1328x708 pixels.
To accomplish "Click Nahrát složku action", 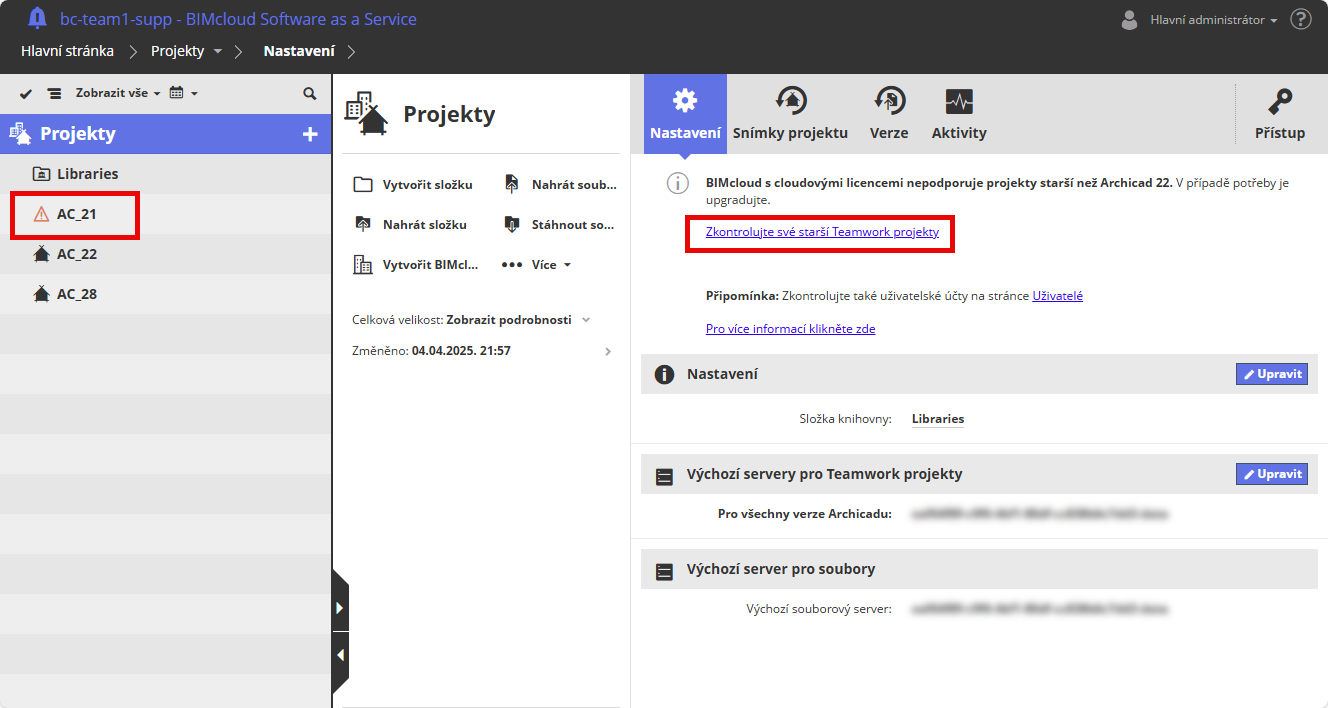I will pos(410,225).
